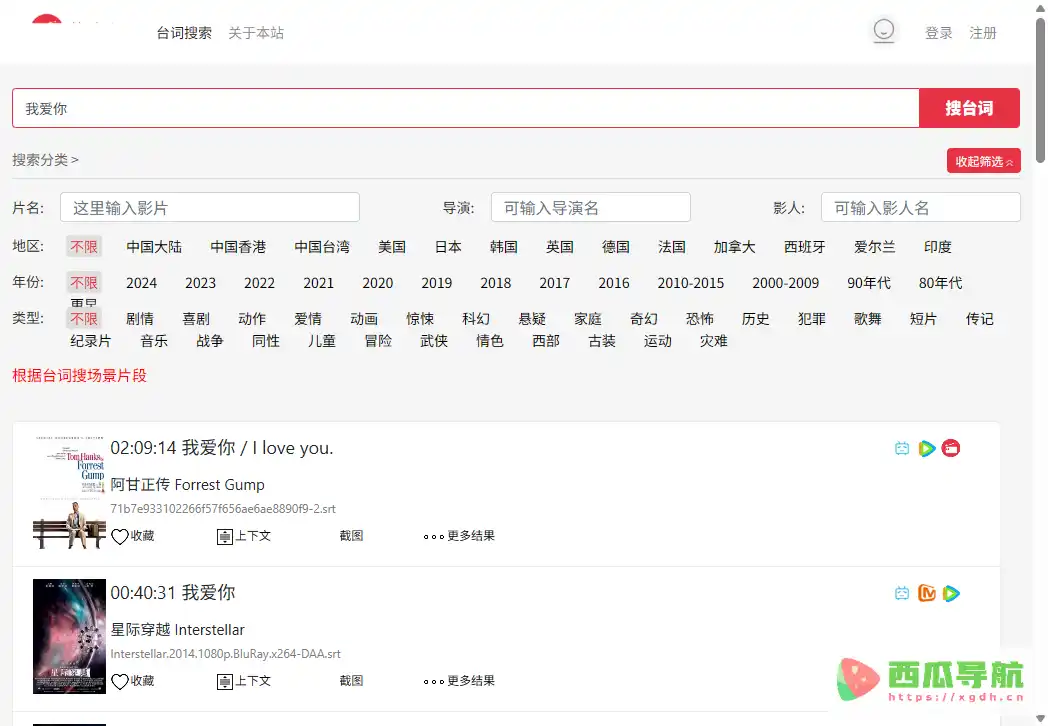The width and height of the screenshot is (1048, 726).
Task: Filter genre by 传记
Action: pyautogui.click(x=980, y=319)
